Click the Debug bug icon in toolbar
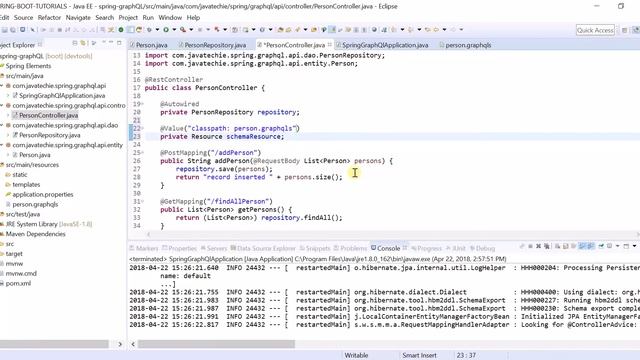Screen dimensions: 640x360 coord(149,30)
